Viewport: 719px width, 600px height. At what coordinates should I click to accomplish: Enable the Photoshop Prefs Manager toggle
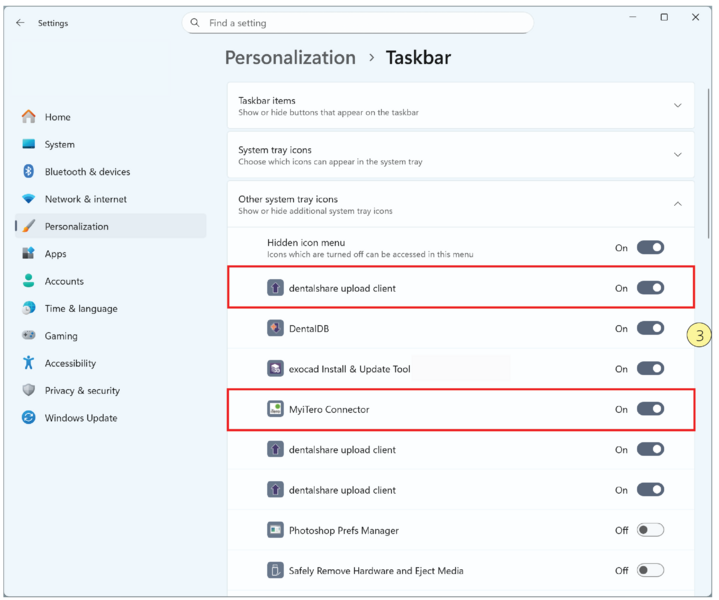point(650,530)
